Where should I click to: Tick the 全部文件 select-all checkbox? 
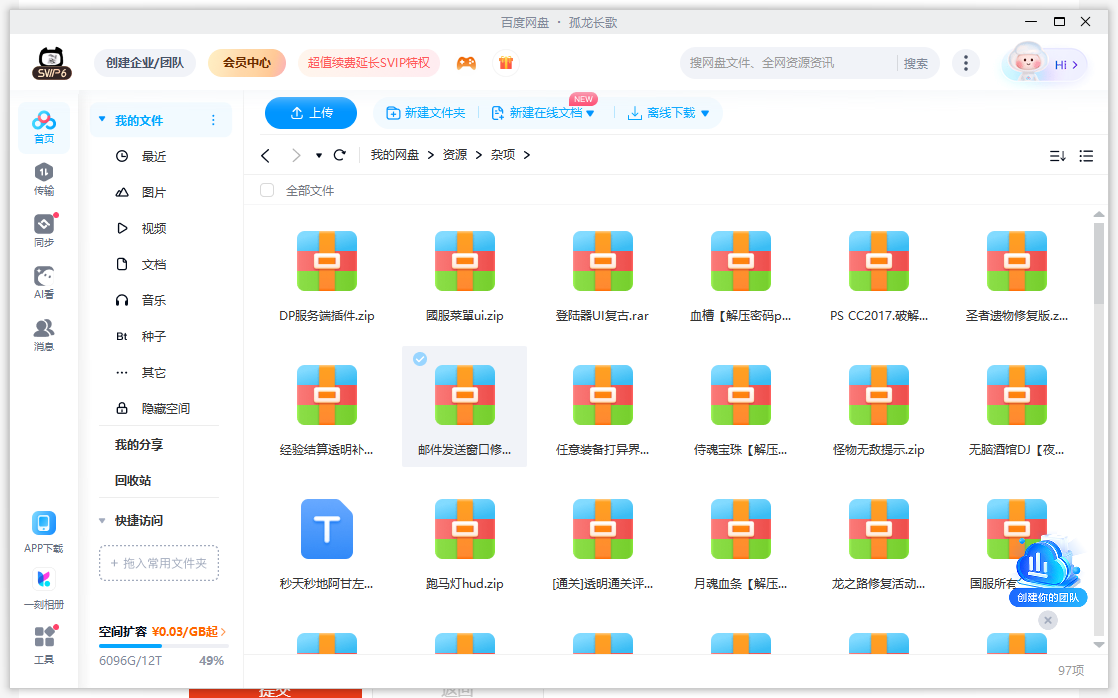[267, 190]
